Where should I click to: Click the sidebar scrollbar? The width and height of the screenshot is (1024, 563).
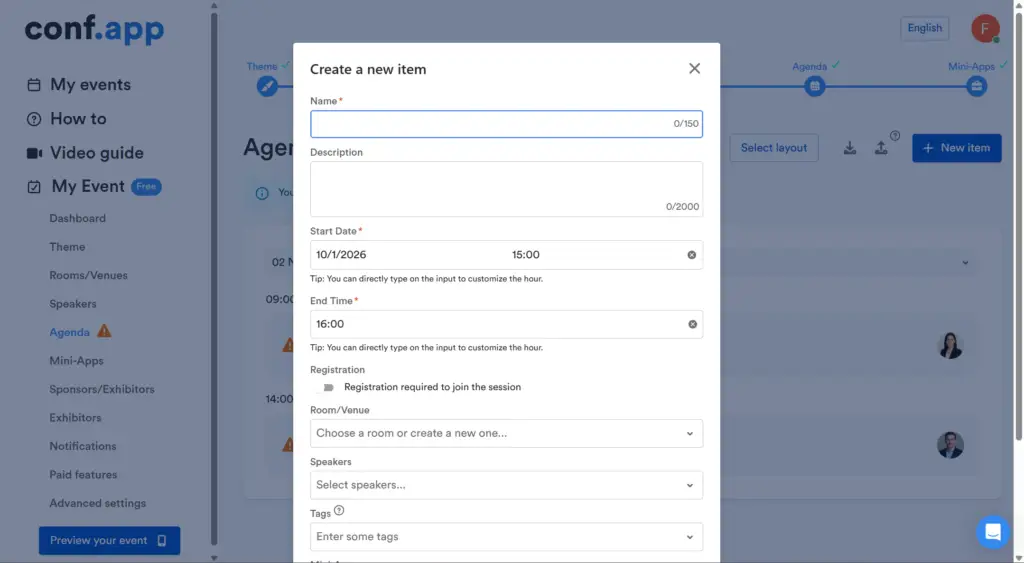[214, 279]
